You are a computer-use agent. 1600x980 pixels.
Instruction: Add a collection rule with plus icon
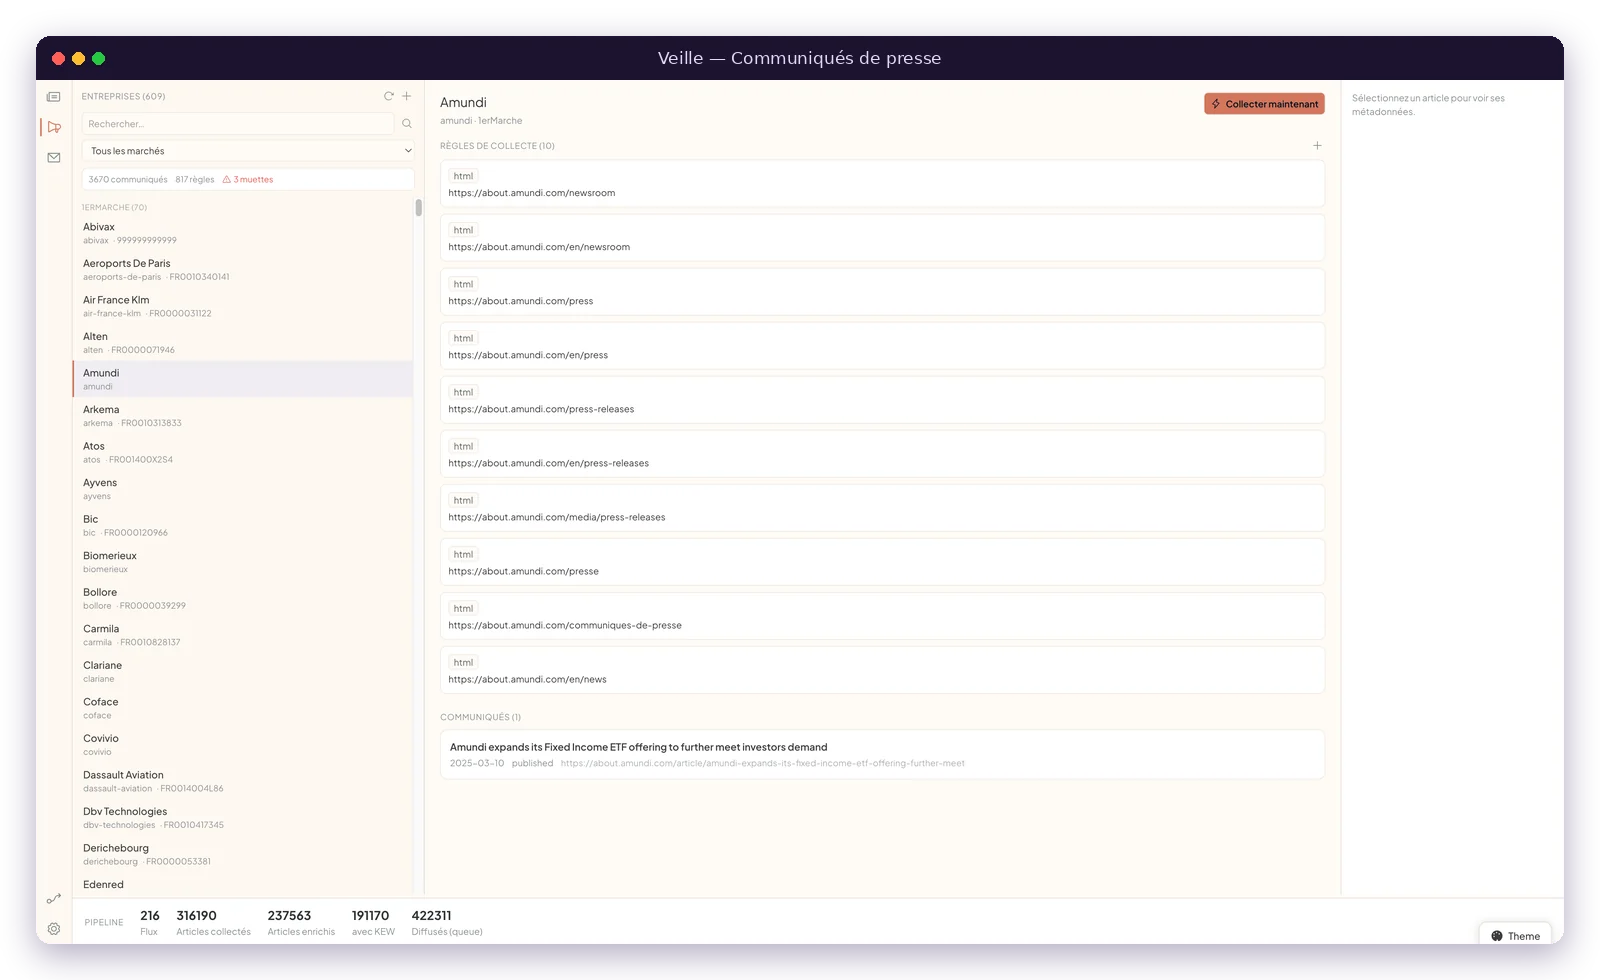coord(1317,146)
